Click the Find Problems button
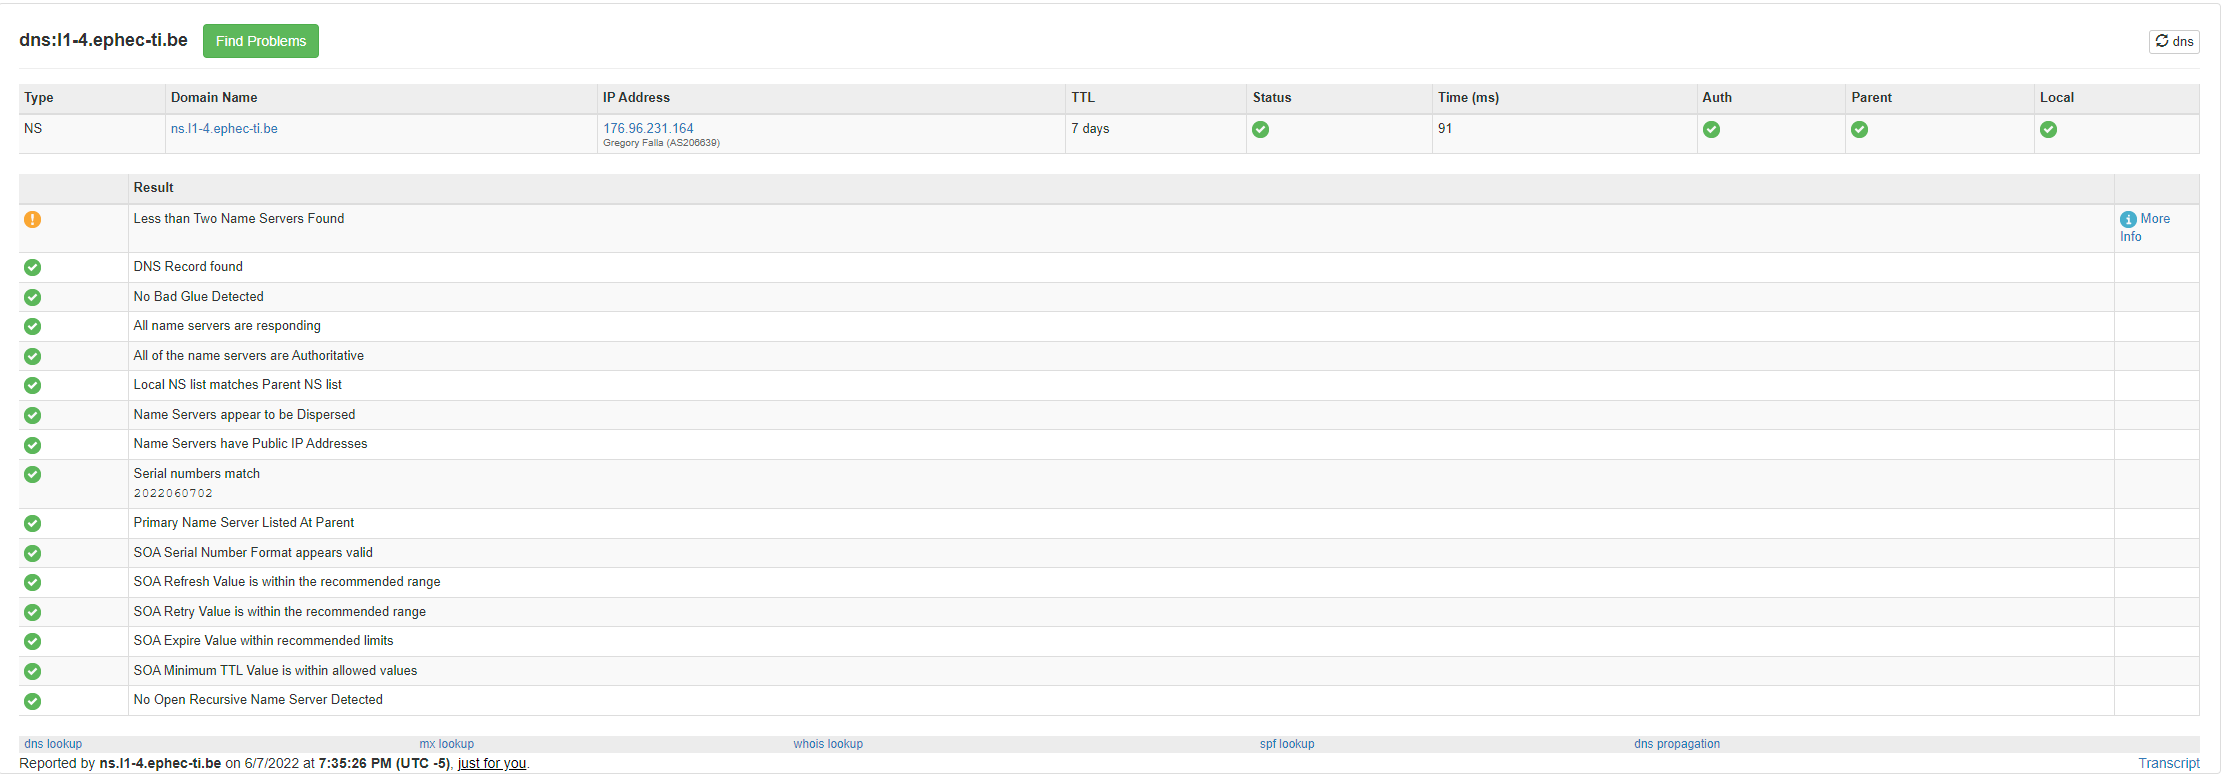 pos(261,41)
